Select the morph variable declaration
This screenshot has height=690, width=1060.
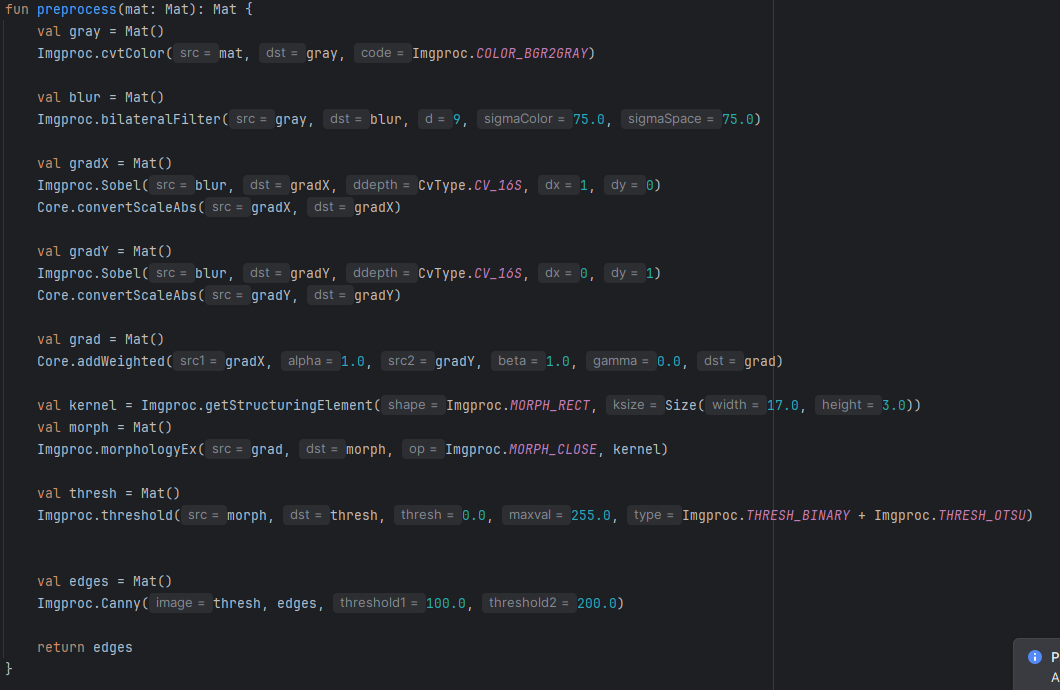88,426
